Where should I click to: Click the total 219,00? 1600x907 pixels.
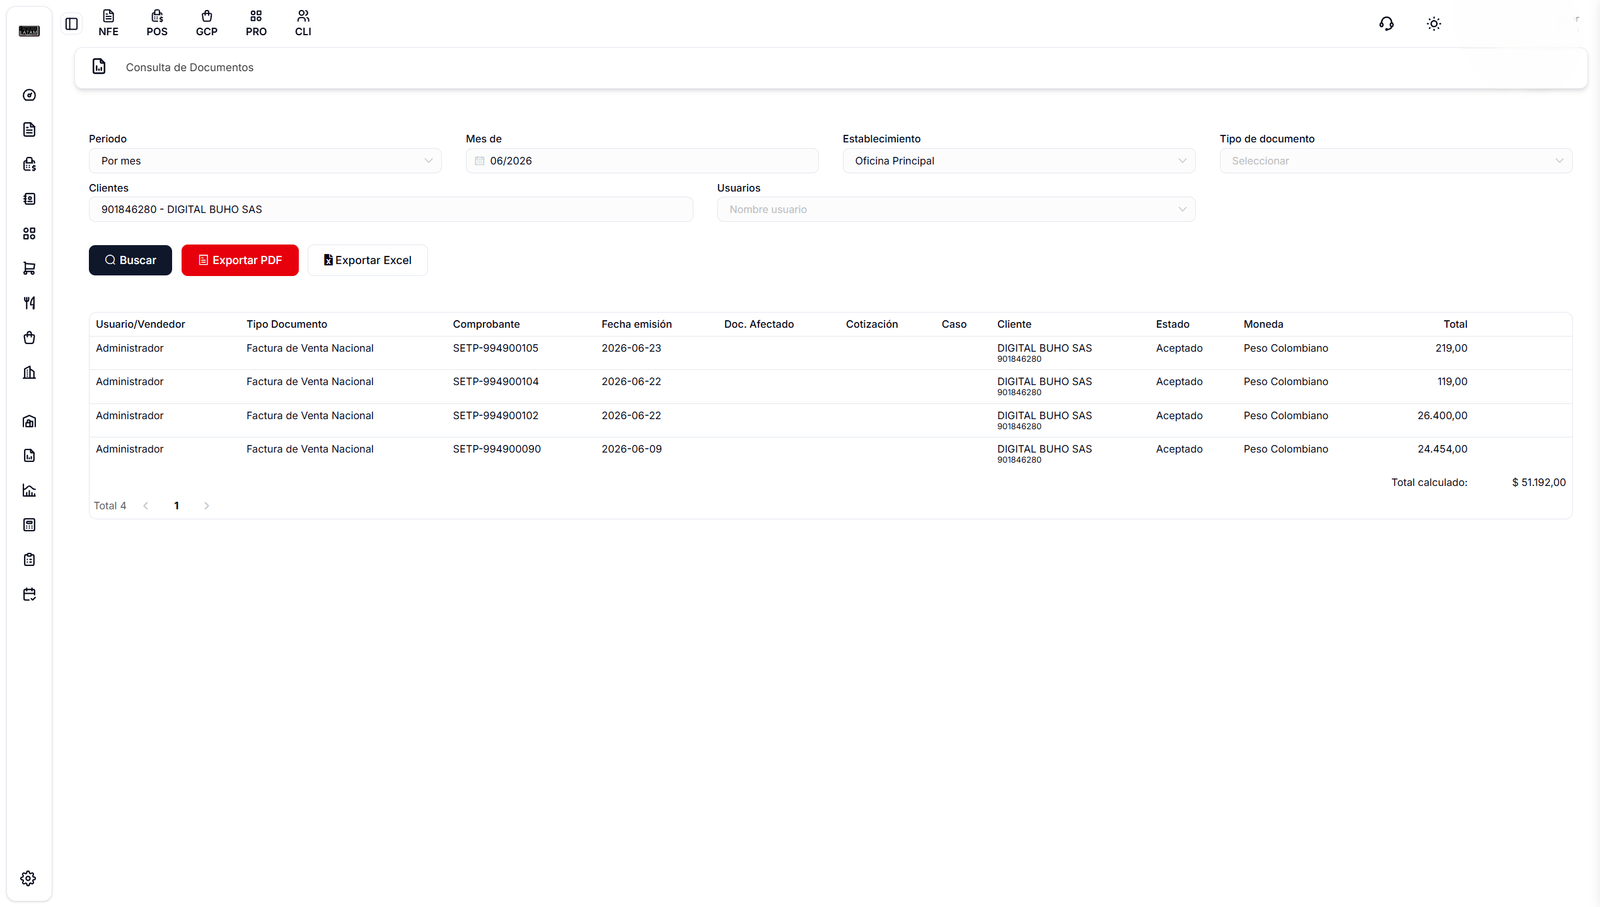point(1451,348)
